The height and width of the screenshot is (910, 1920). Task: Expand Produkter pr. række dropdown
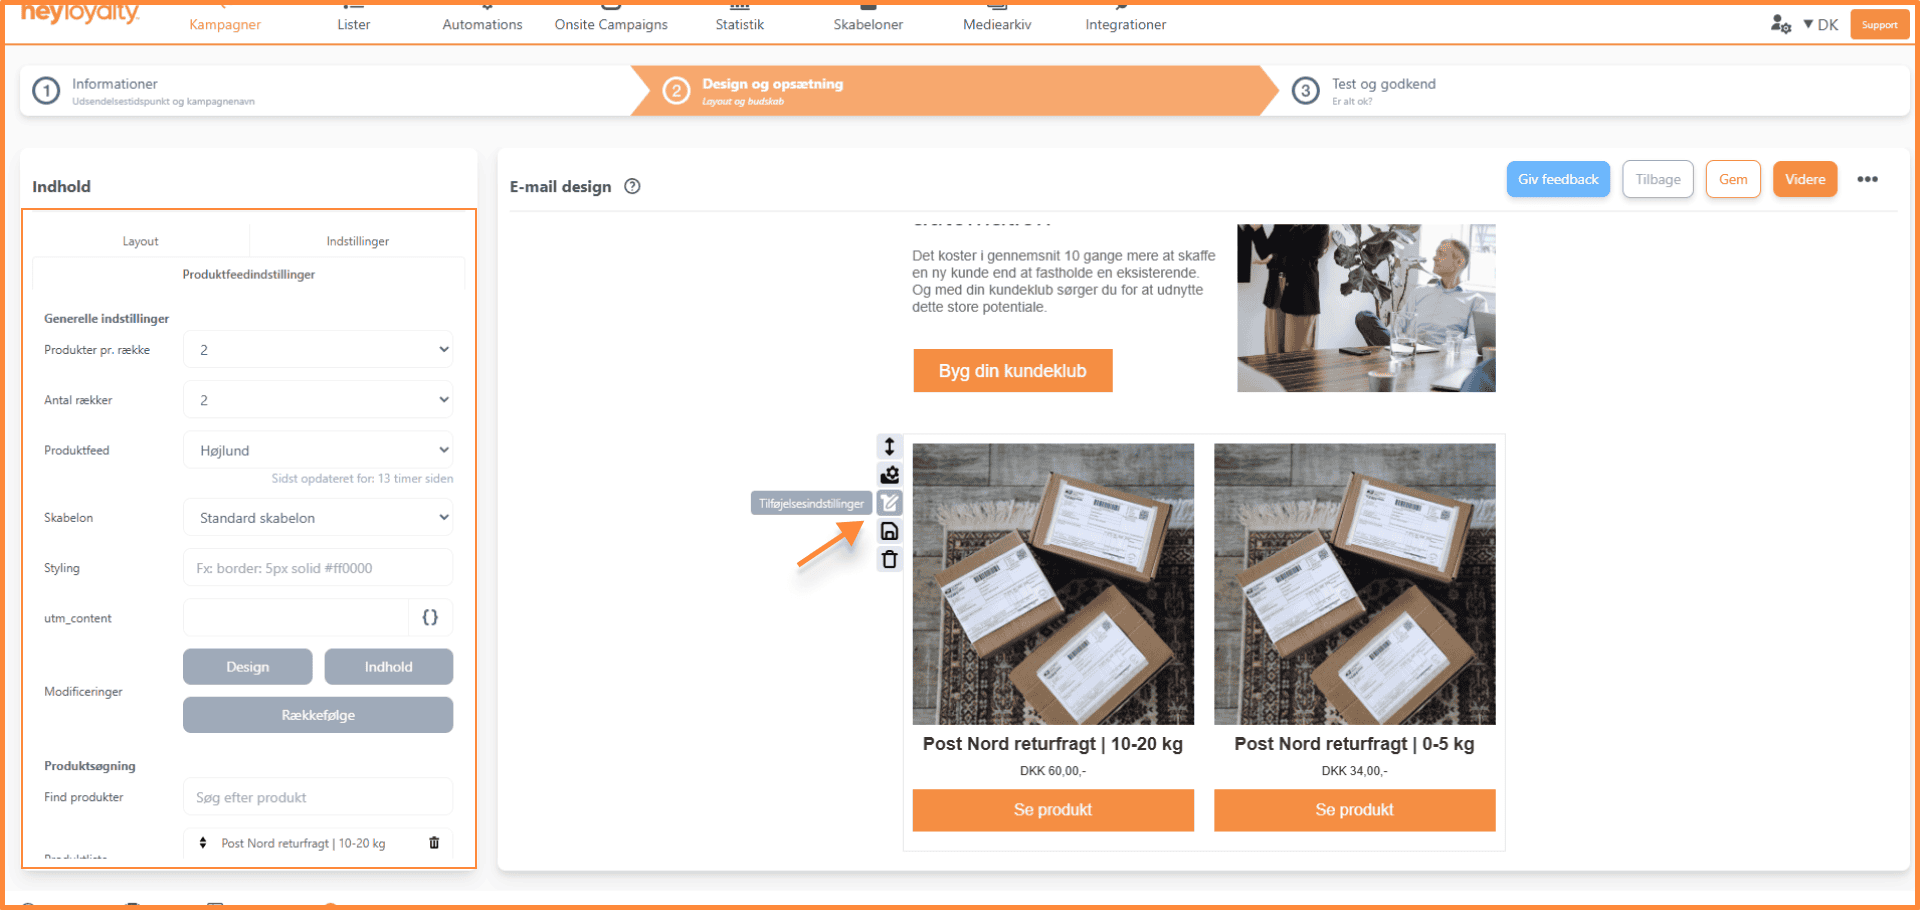coord(318,350)
